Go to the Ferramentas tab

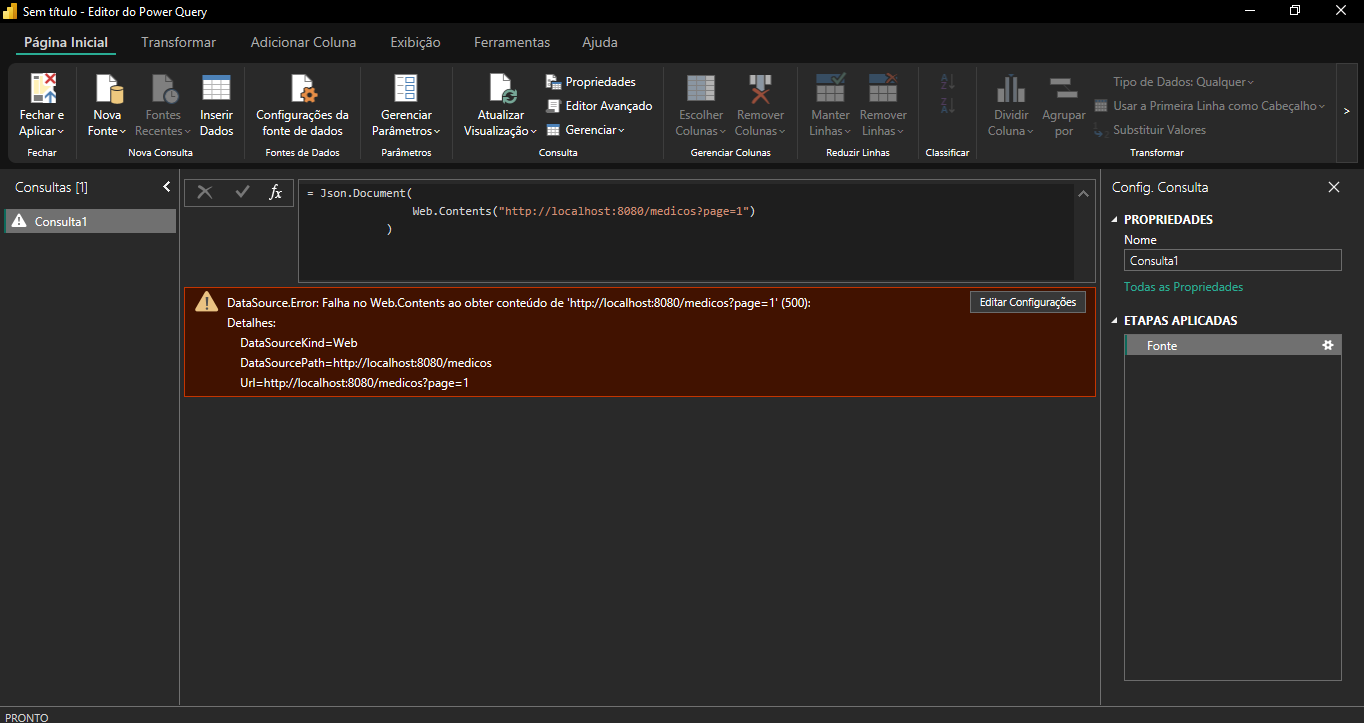[x=512, y=43]
